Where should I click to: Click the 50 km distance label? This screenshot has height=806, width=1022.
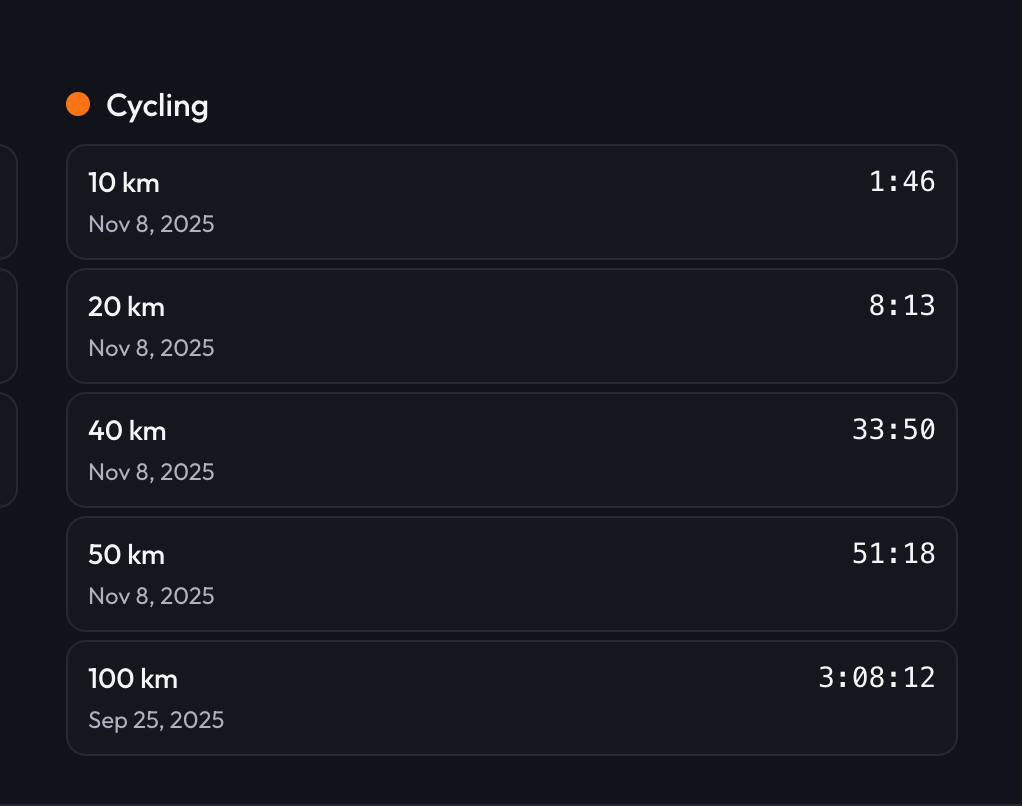[126, 555]
